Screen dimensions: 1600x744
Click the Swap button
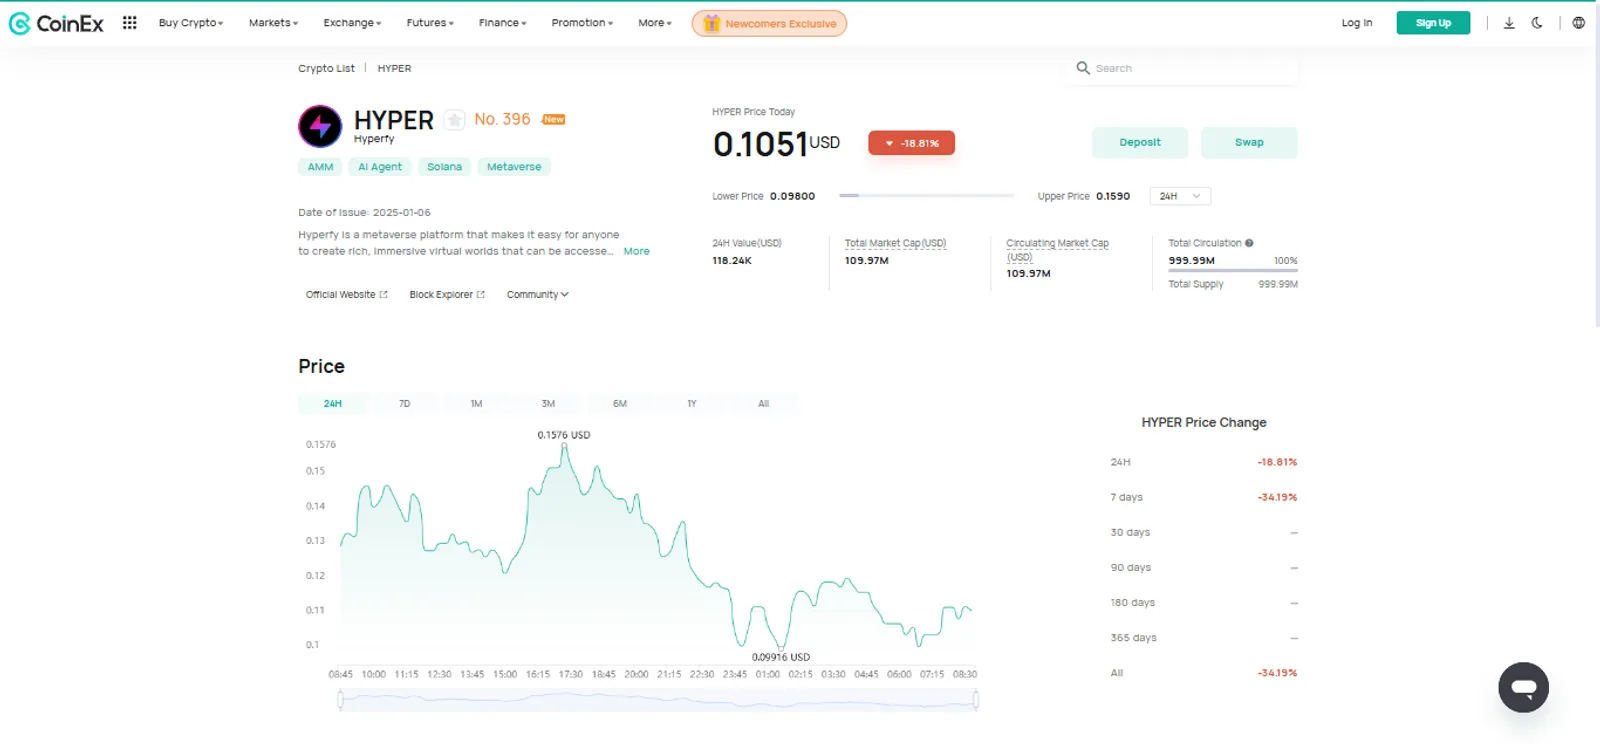tap(1249, 143)
